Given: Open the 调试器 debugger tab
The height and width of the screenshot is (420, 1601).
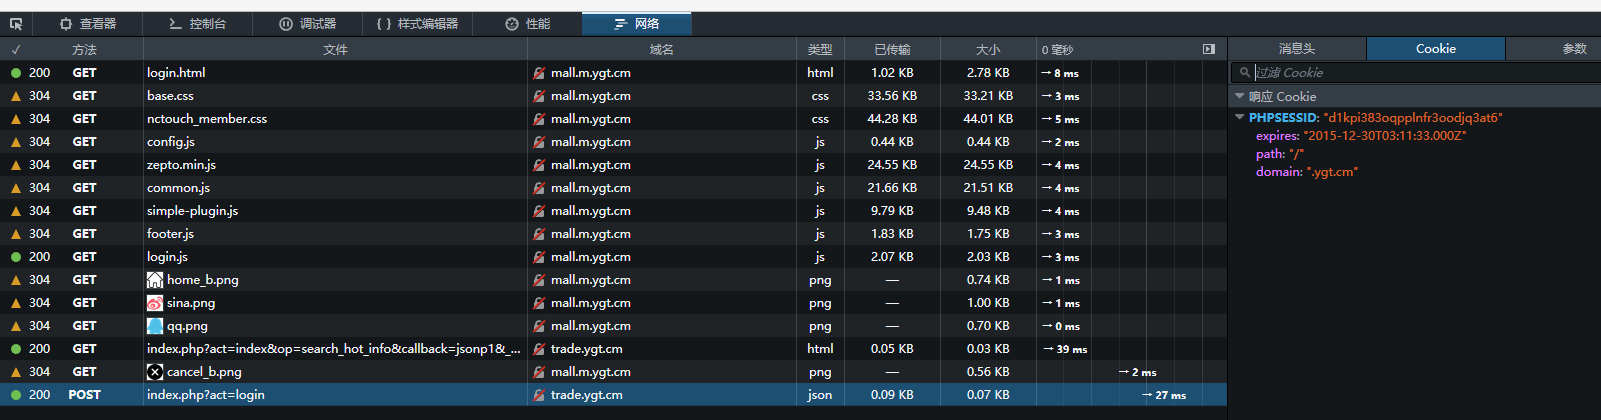Looking at the screenshot, I should click(x=307, y=23).
